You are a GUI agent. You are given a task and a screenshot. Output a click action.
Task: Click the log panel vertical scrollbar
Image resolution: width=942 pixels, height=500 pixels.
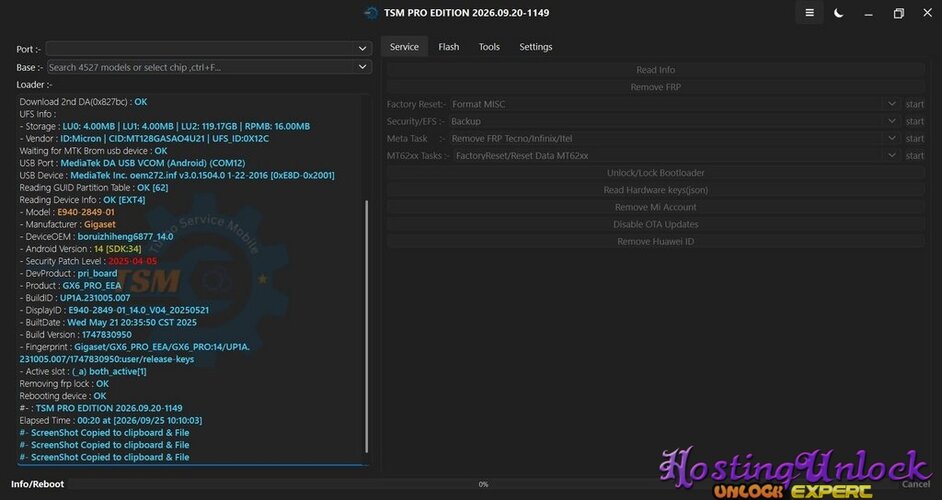pyautogui.click(x=366, y=326)
